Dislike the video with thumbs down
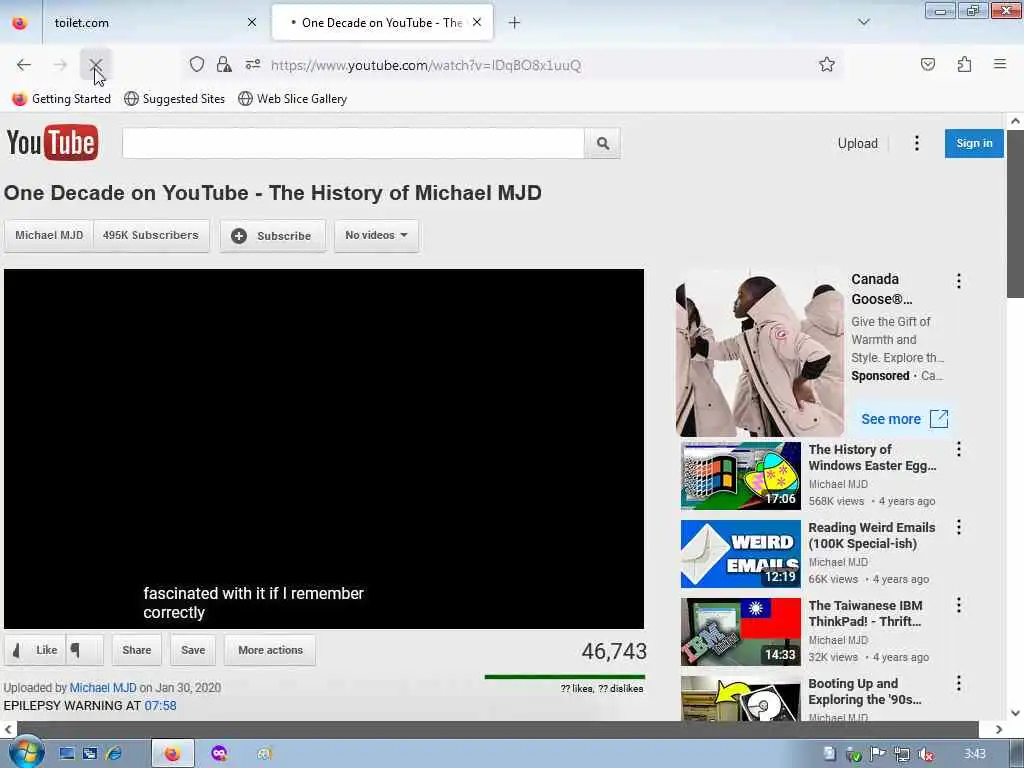The image size is (1024, 768). click(84, 650)
